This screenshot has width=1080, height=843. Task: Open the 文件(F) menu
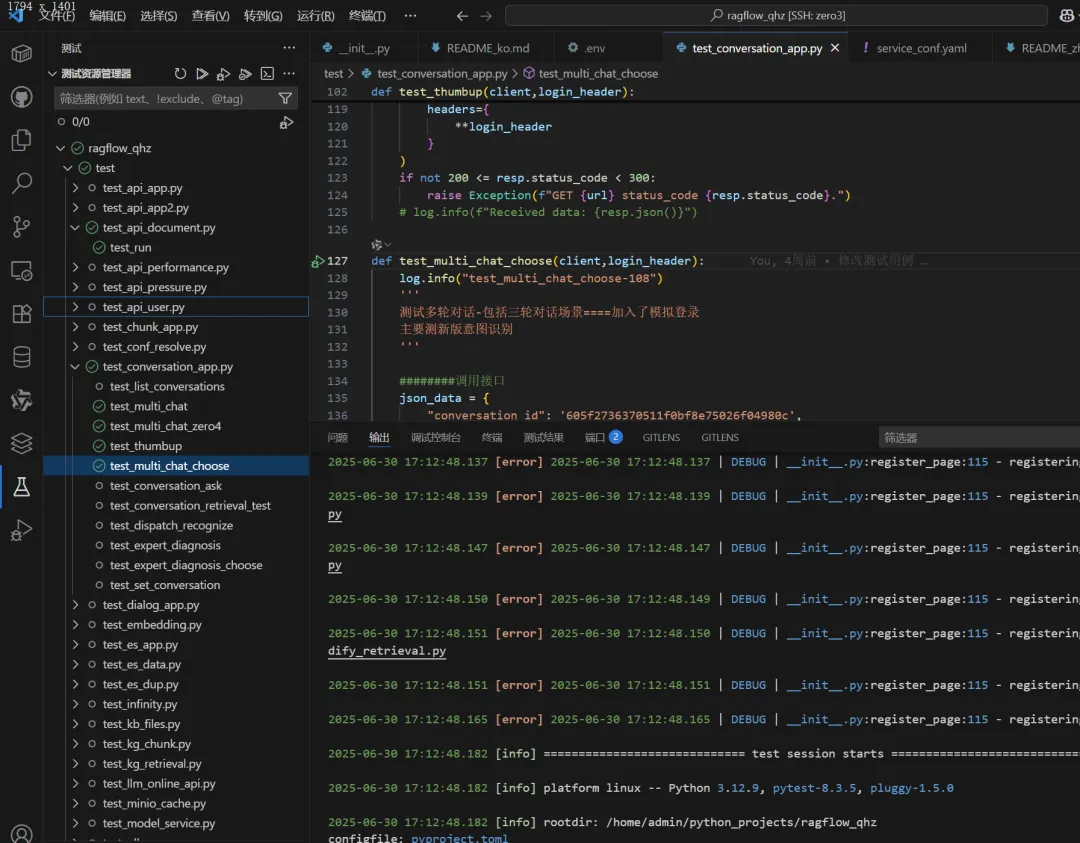click(56, 15)
